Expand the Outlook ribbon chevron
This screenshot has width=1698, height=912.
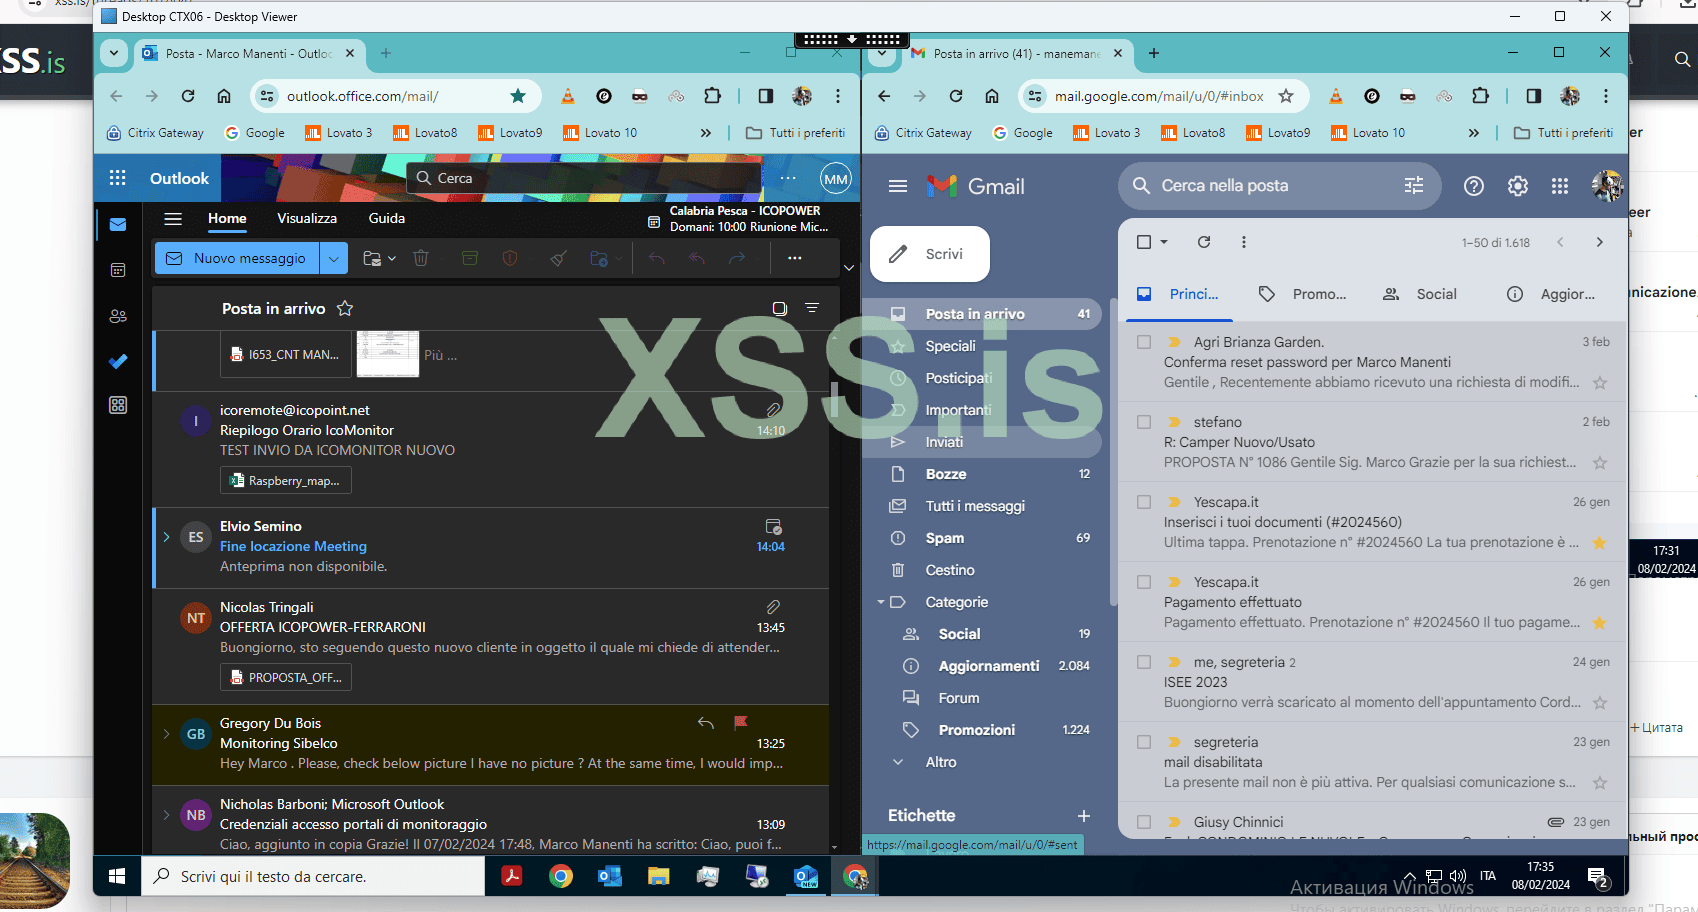[x=849, y=268]
